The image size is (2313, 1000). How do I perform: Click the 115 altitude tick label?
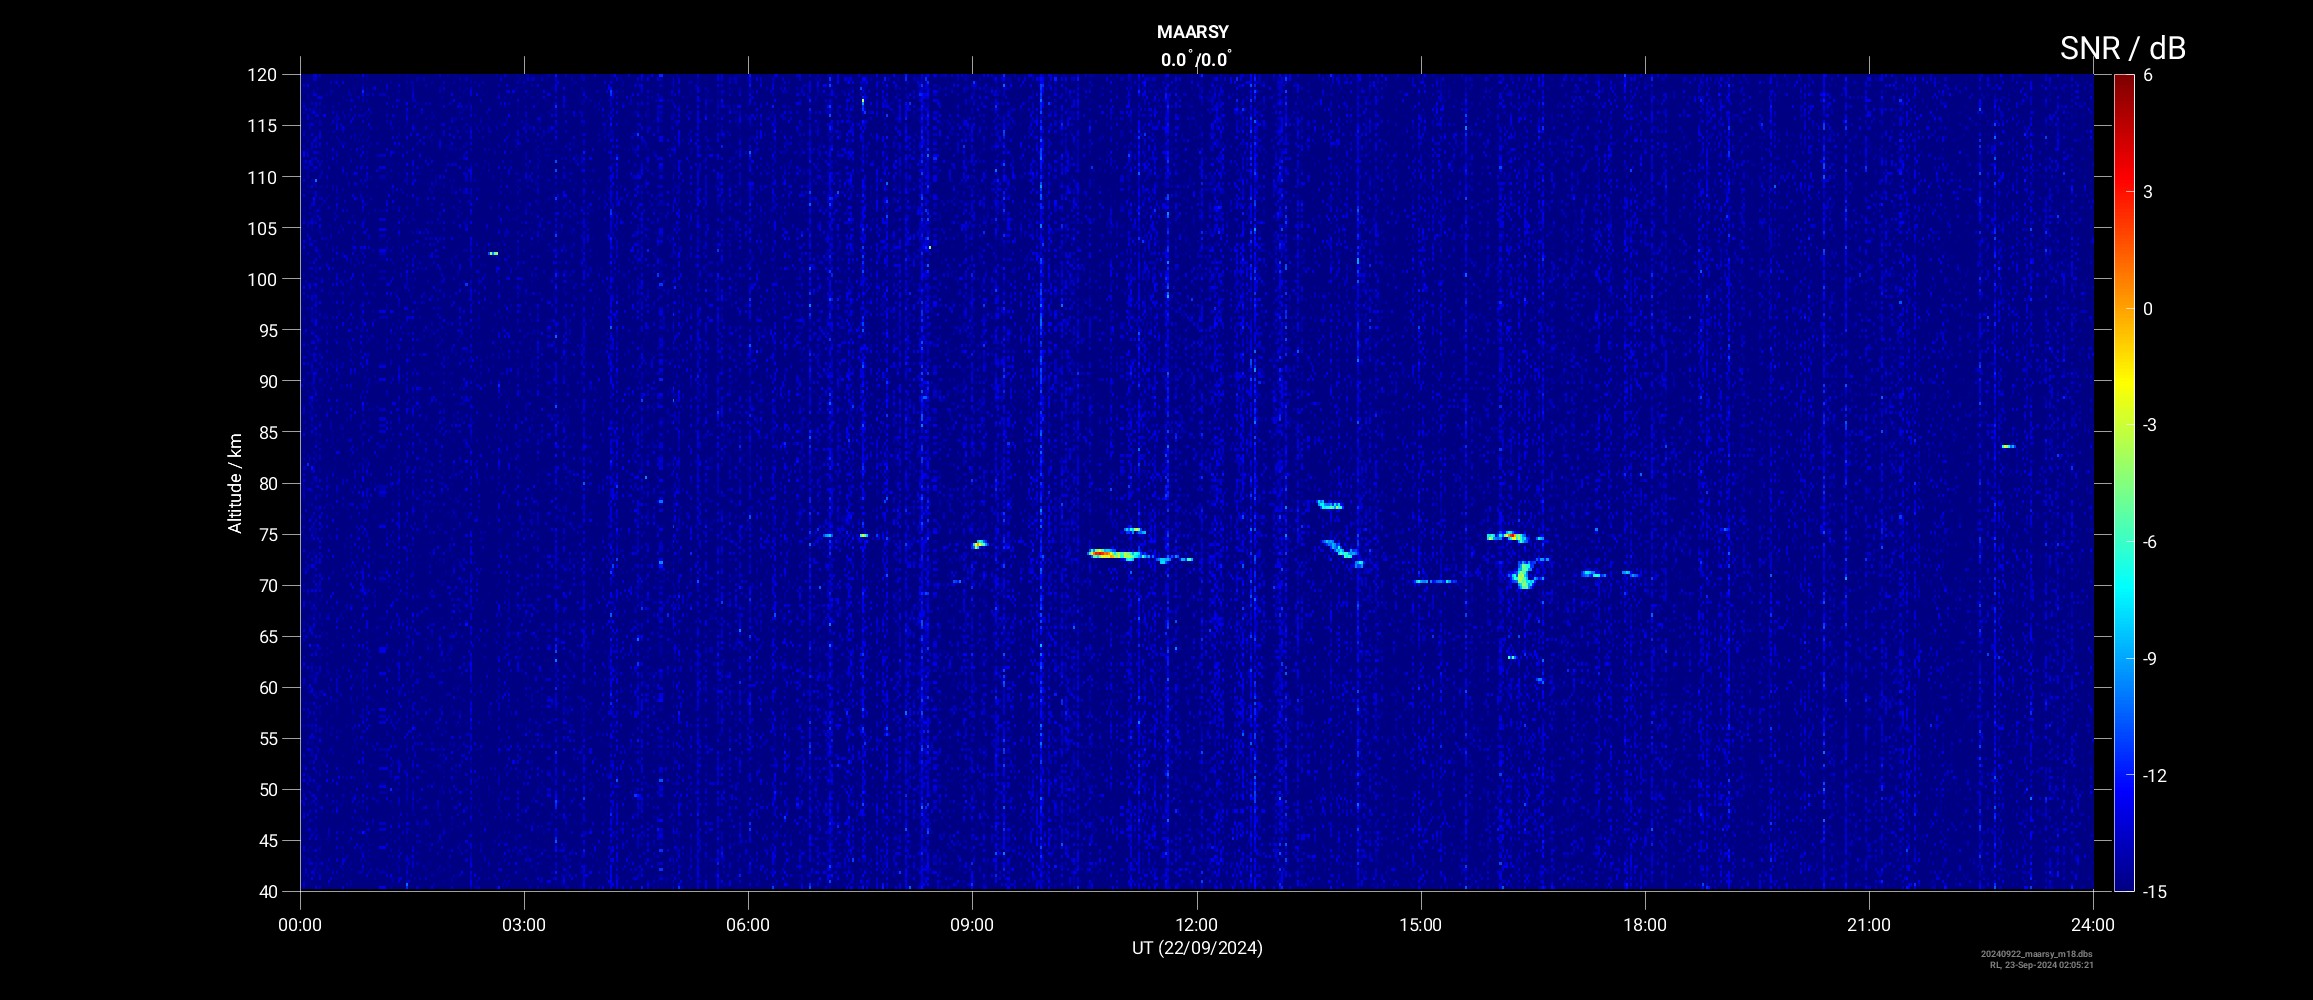coord(260,125)
